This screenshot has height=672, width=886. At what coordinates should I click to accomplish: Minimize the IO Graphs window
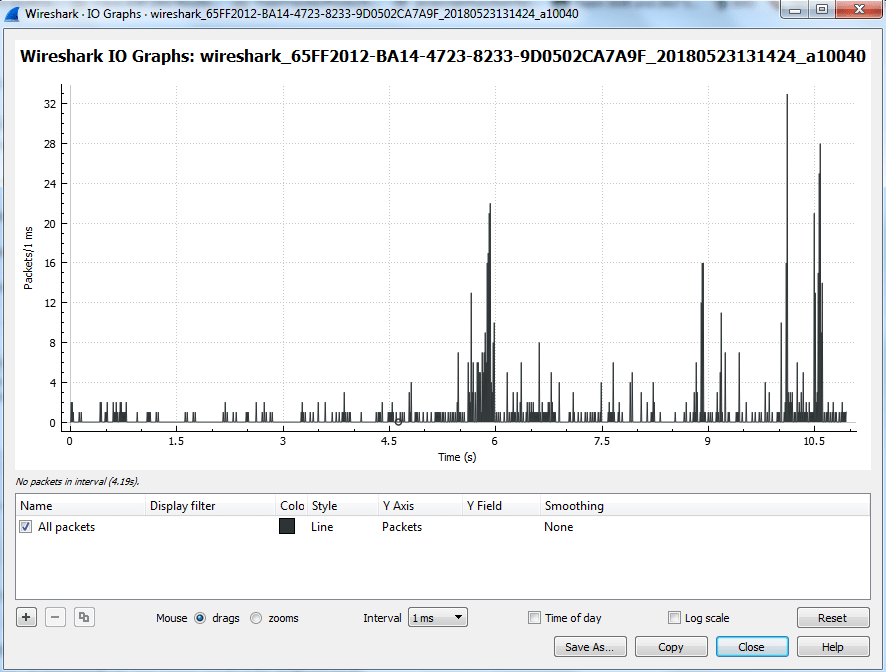(794, 10)
